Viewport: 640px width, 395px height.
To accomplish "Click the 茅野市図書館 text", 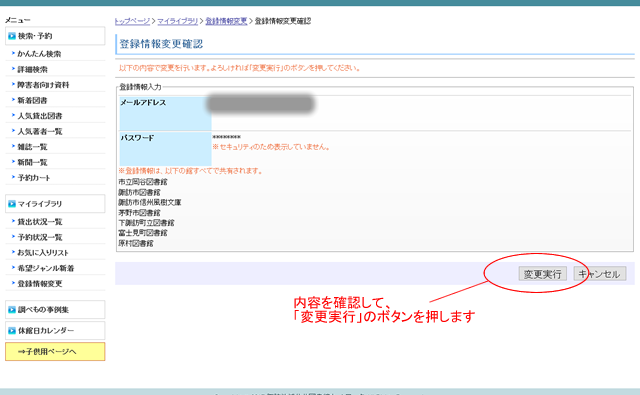I will click(139, 213).
